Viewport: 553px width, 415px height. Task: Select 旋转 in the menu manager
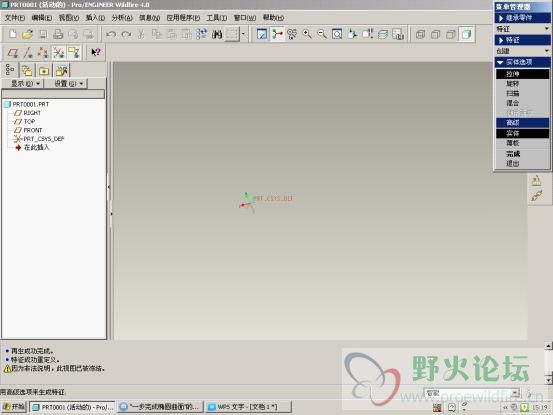pyautogui.click(x=522, y=84)
